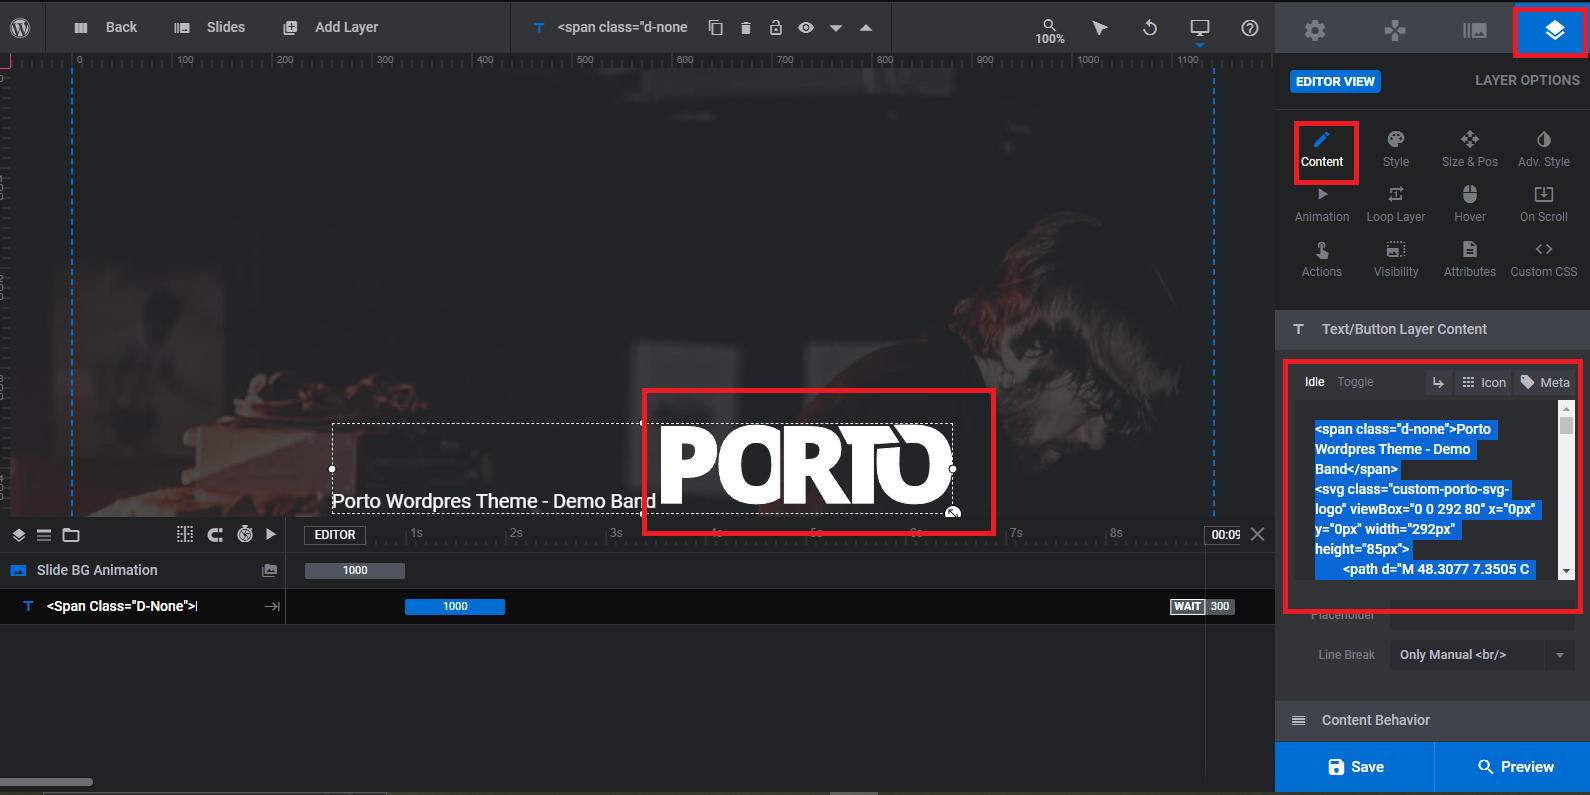Click the timeline stopwatch icon
The height and width of the screenshot is (795, 1590).
click(245, 535)
